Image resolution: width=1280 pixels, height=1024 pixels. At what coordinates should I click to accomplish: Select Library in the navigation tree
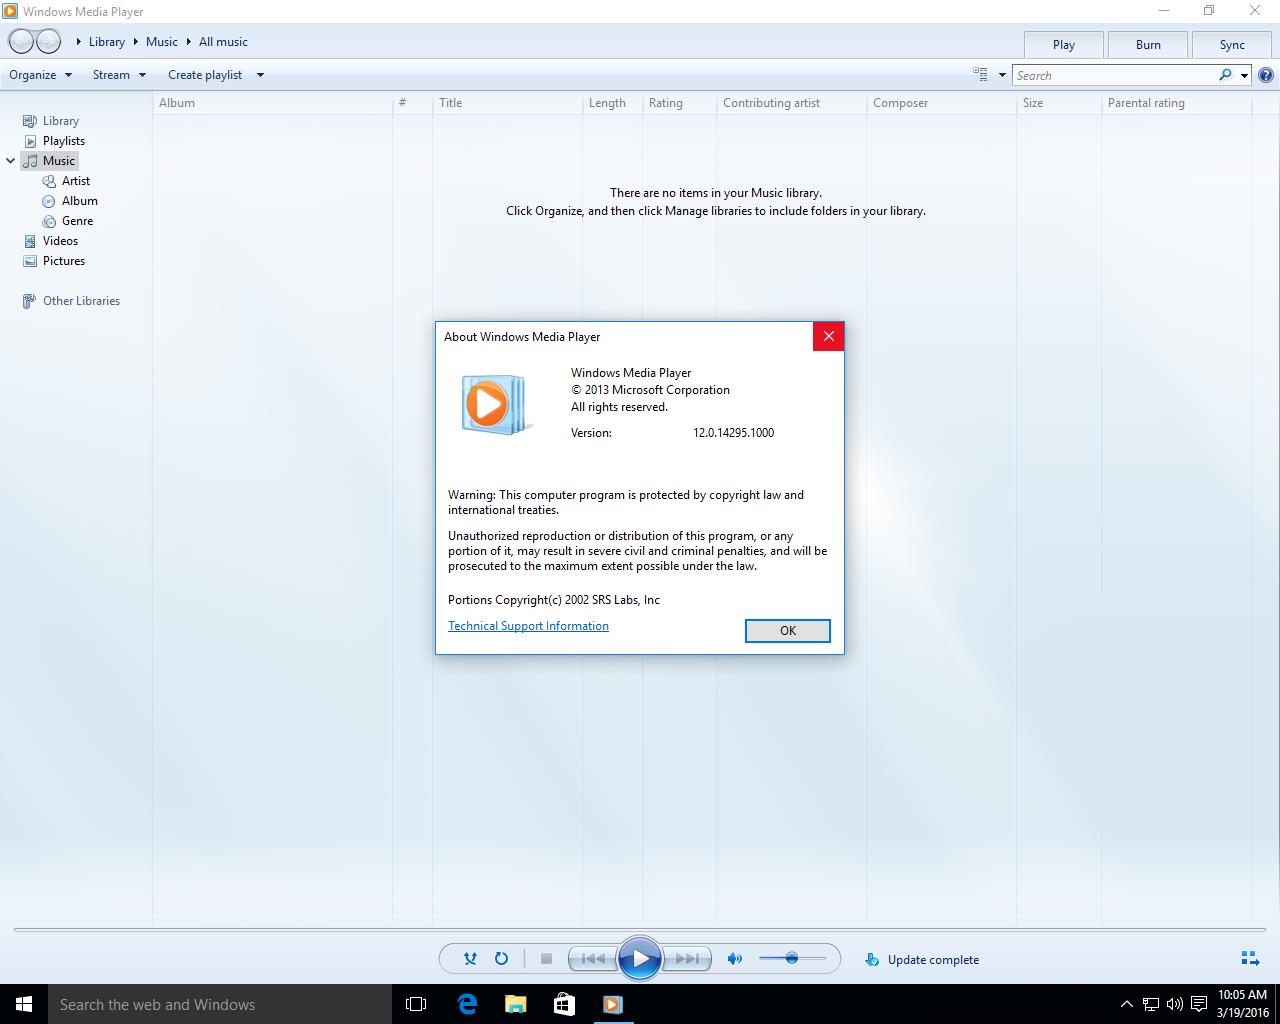point(60,120)
